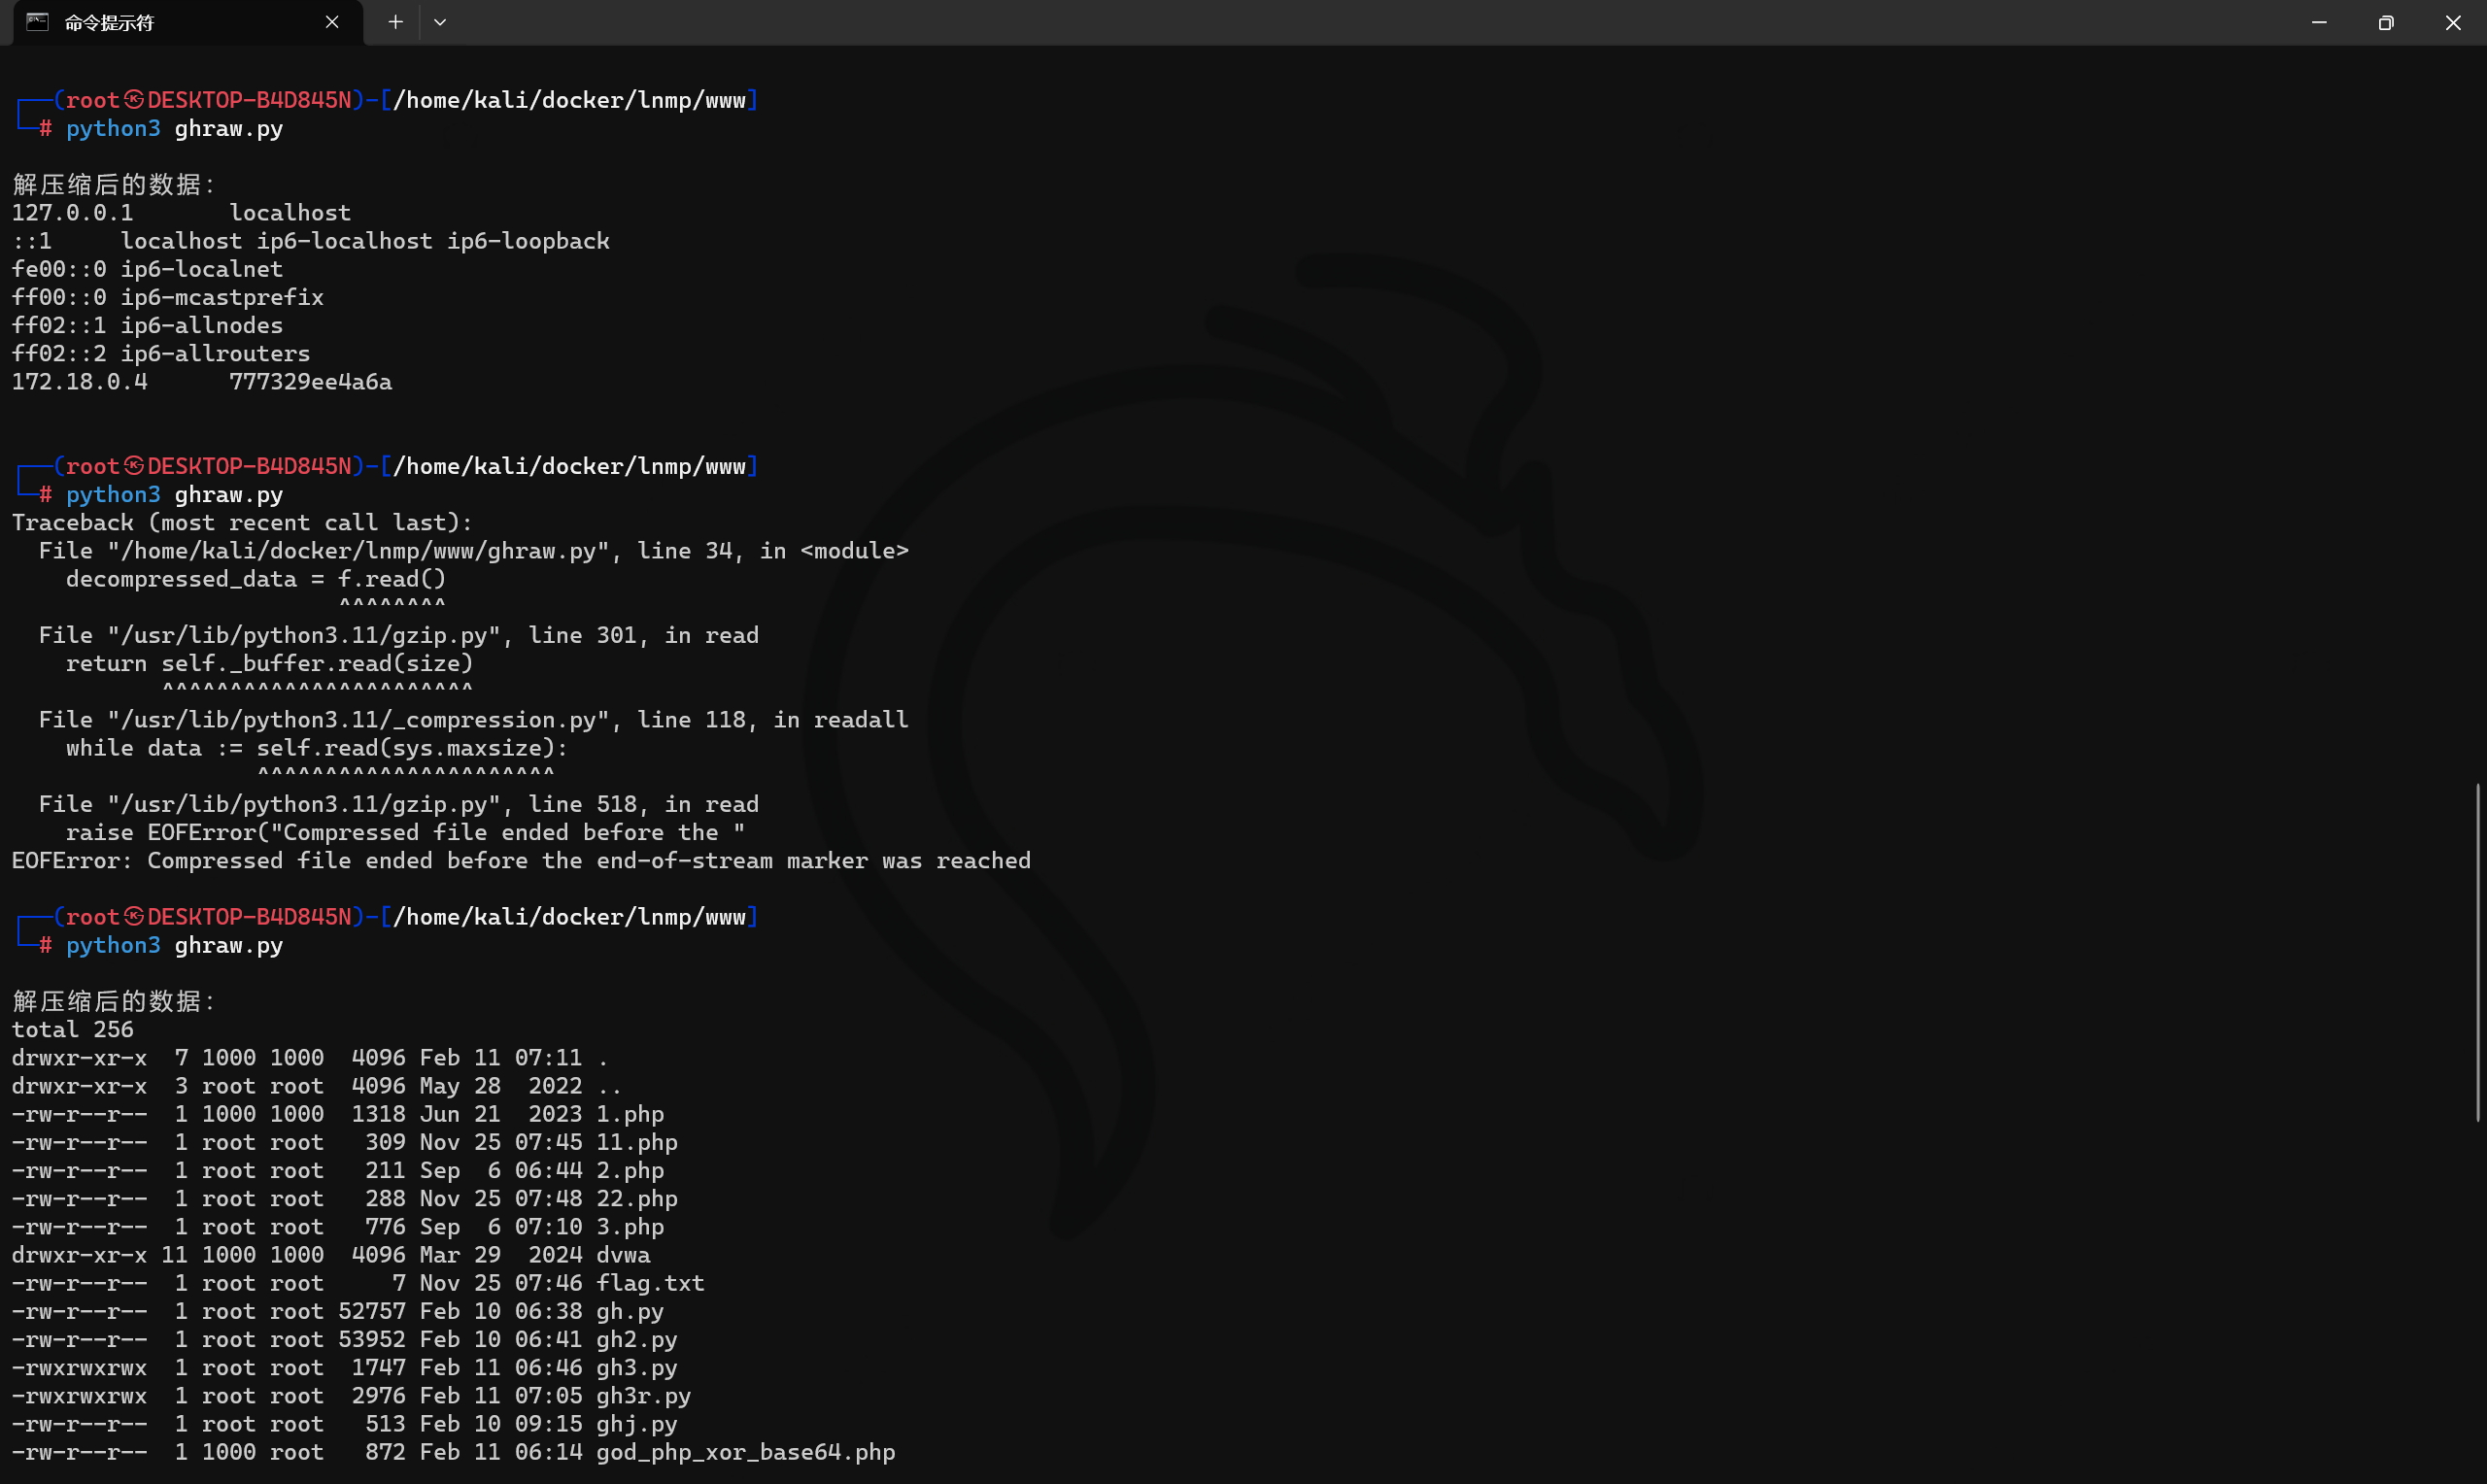Select the 命令提示符 tab title
The image size is (2487, 1484).
pyautogui.click(x=110, y=23)
